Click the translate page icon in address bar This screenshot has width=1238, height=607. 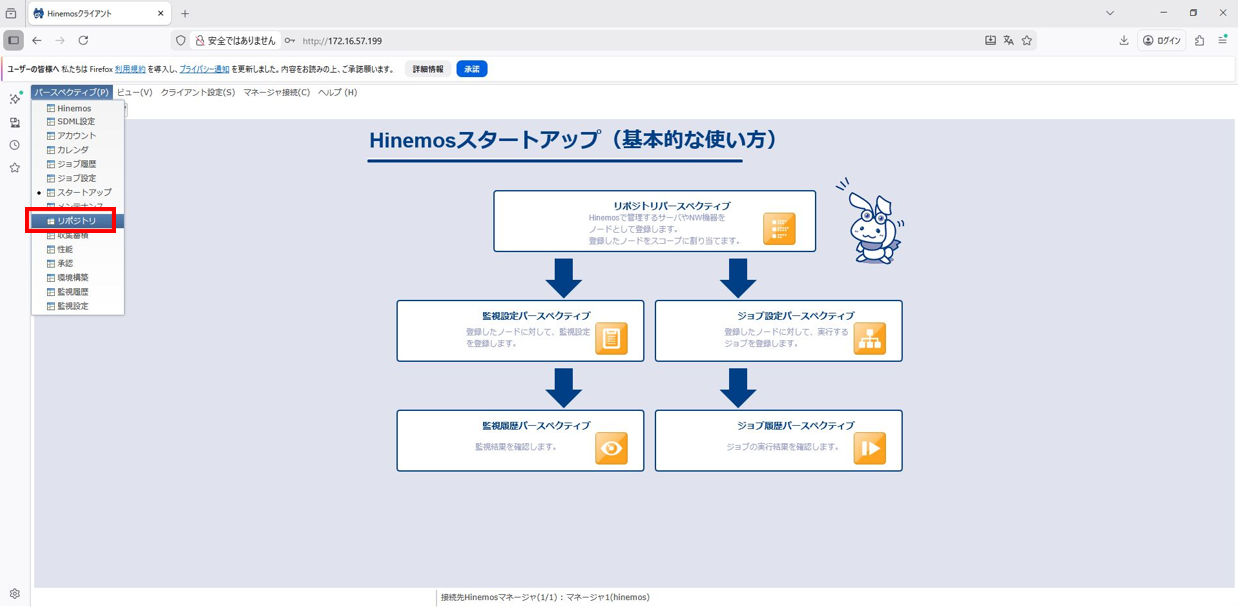(x=1008, y=41)
